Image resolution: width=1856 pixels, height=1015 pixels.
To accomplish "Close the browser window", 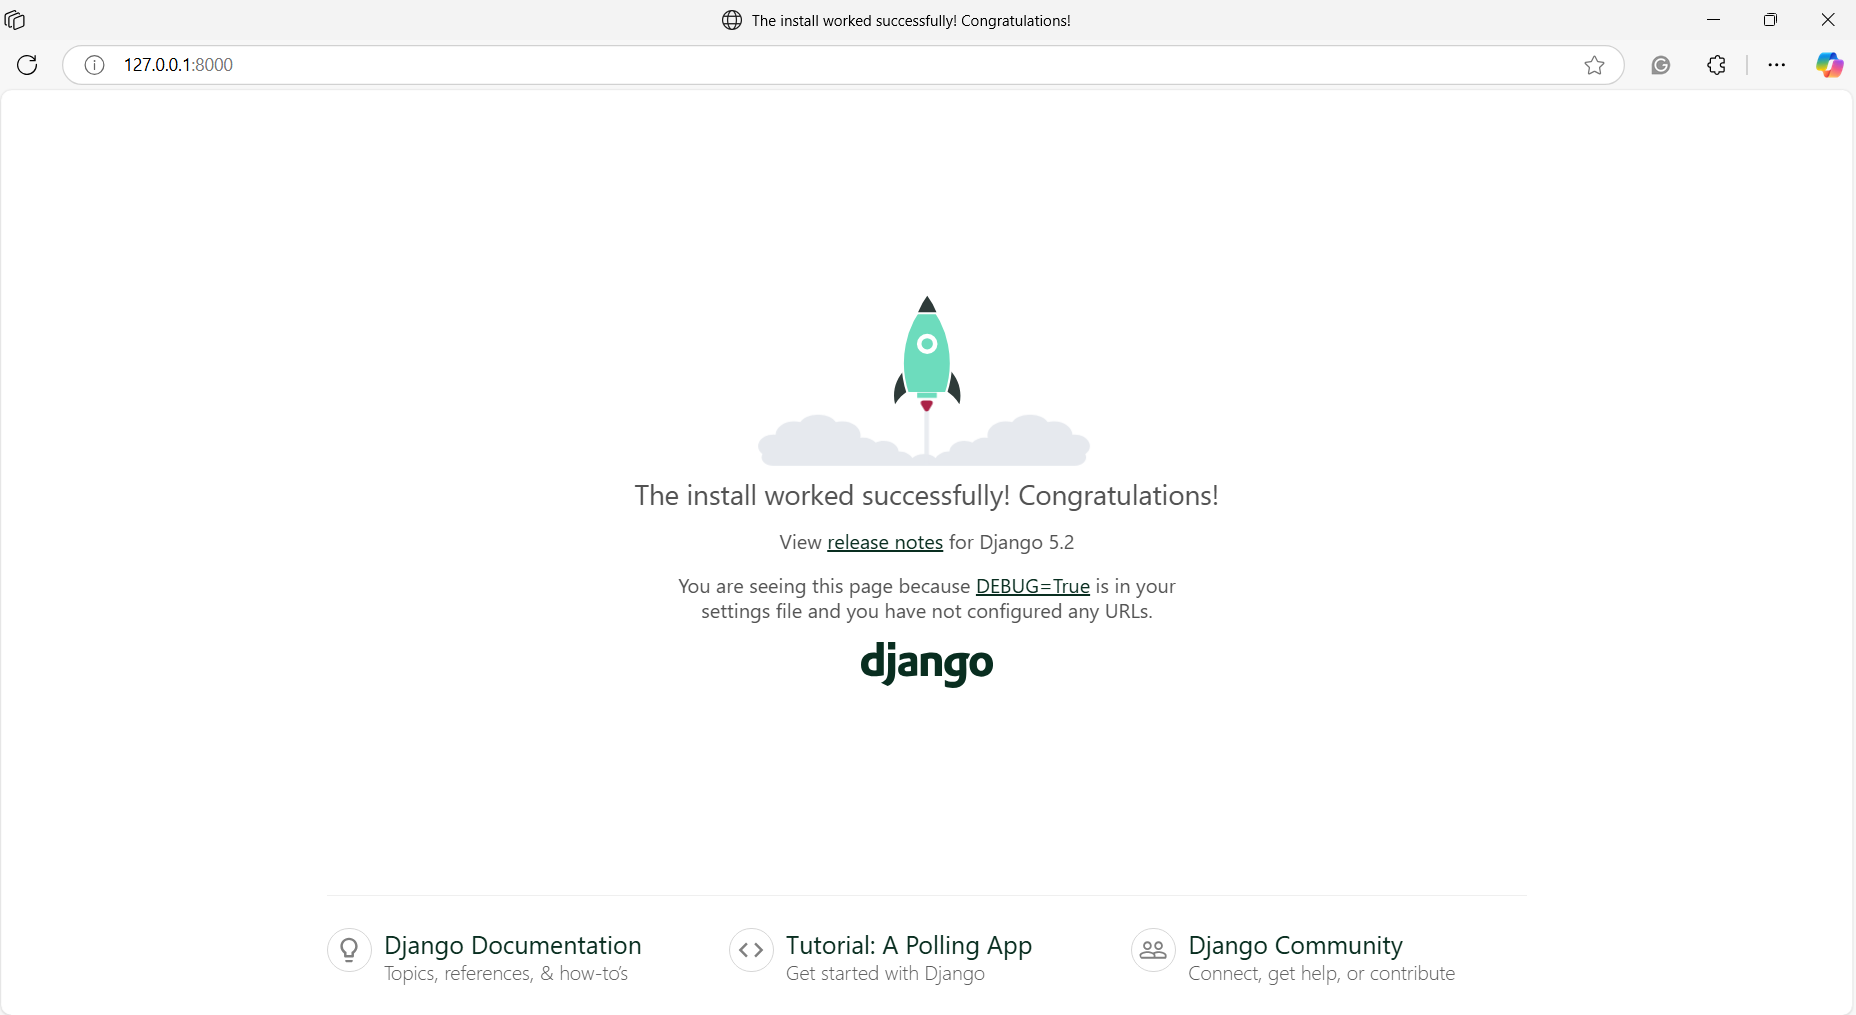I will point(1828,20).
